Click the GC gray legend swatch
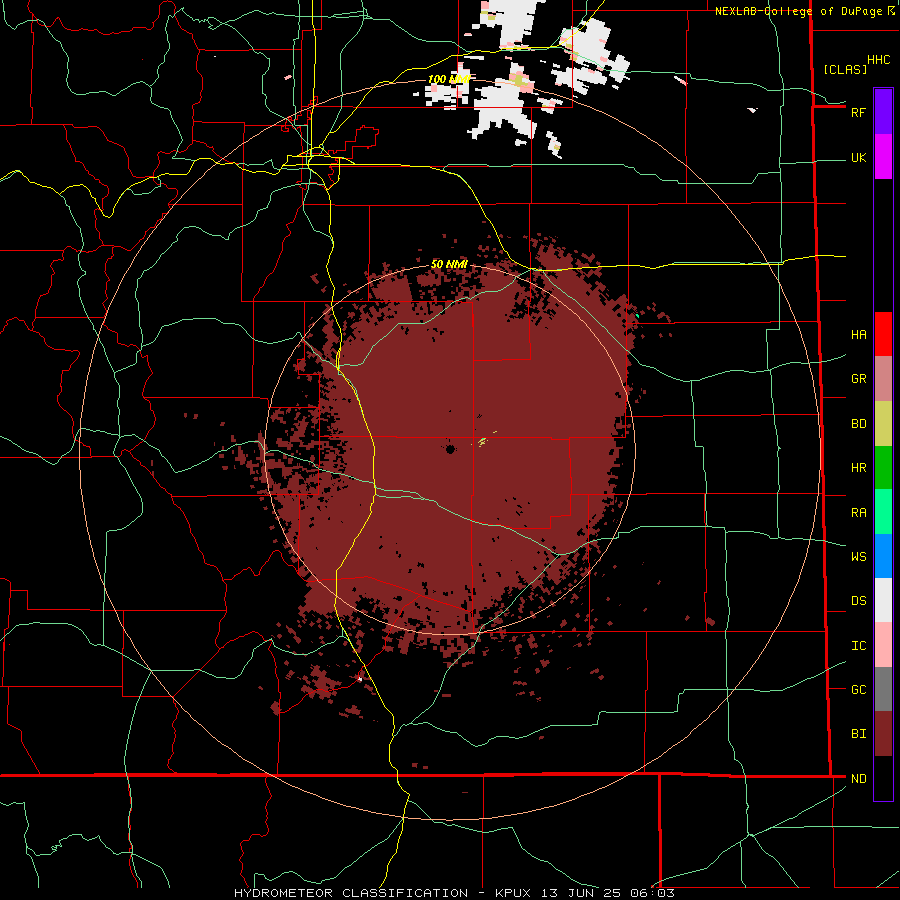 (x=883, y=689)
